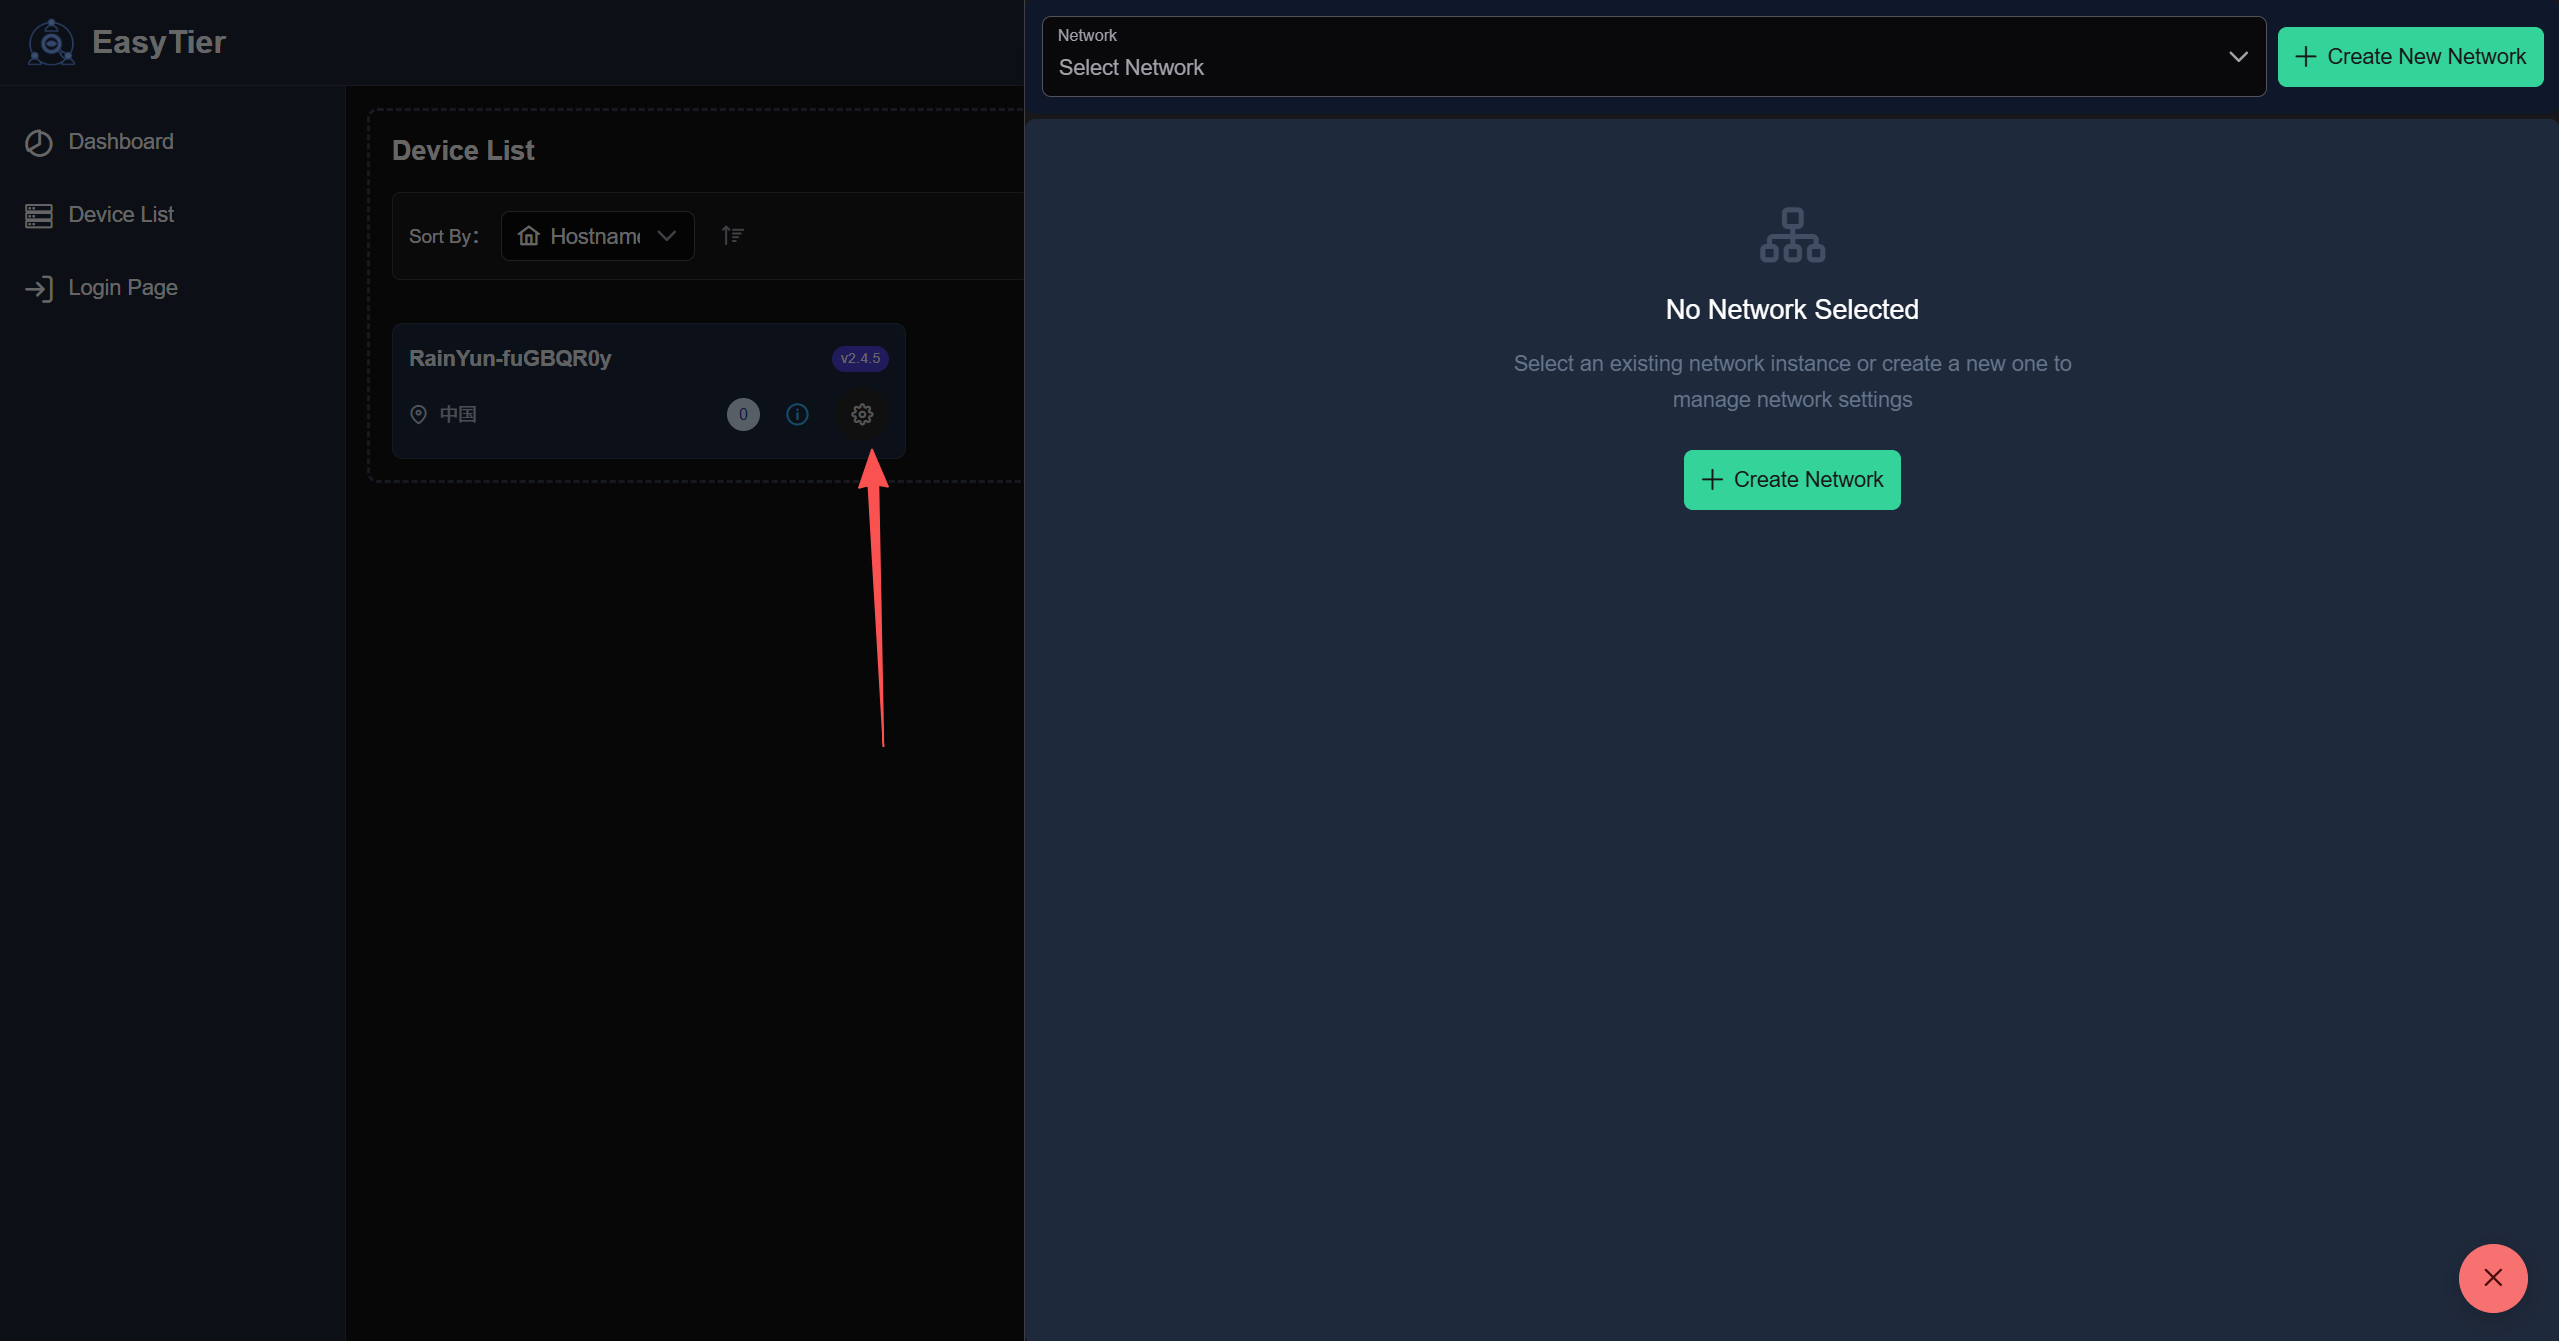
Task: Click the Device List server icon
Action: pyautogui.click(x=39, y=216)
